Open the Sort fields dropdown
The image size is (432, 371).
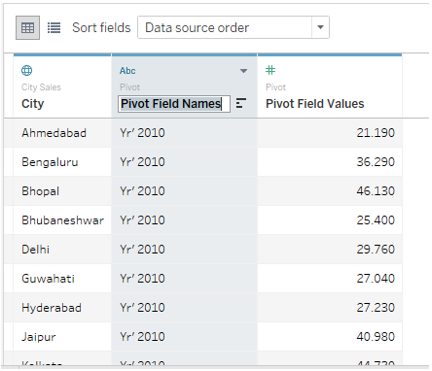click(233, 27)
